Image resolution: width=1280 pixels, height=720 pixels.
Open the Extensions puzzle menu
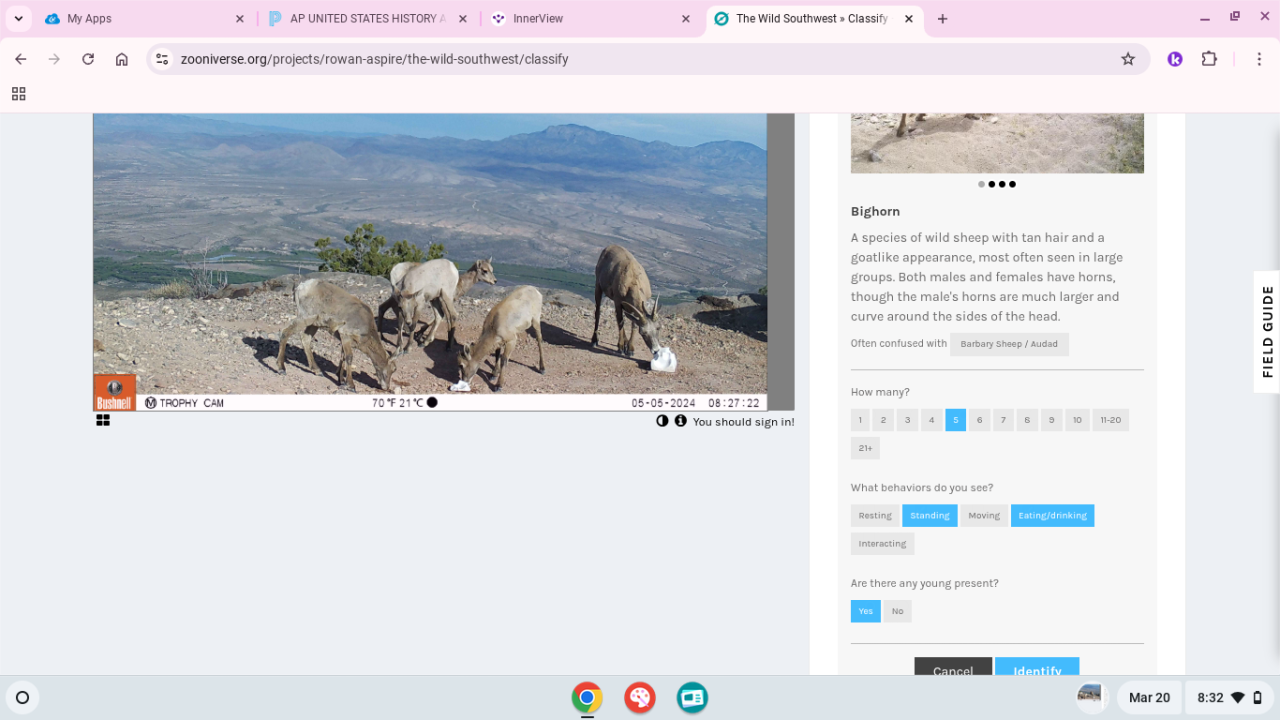point(1209,59)
